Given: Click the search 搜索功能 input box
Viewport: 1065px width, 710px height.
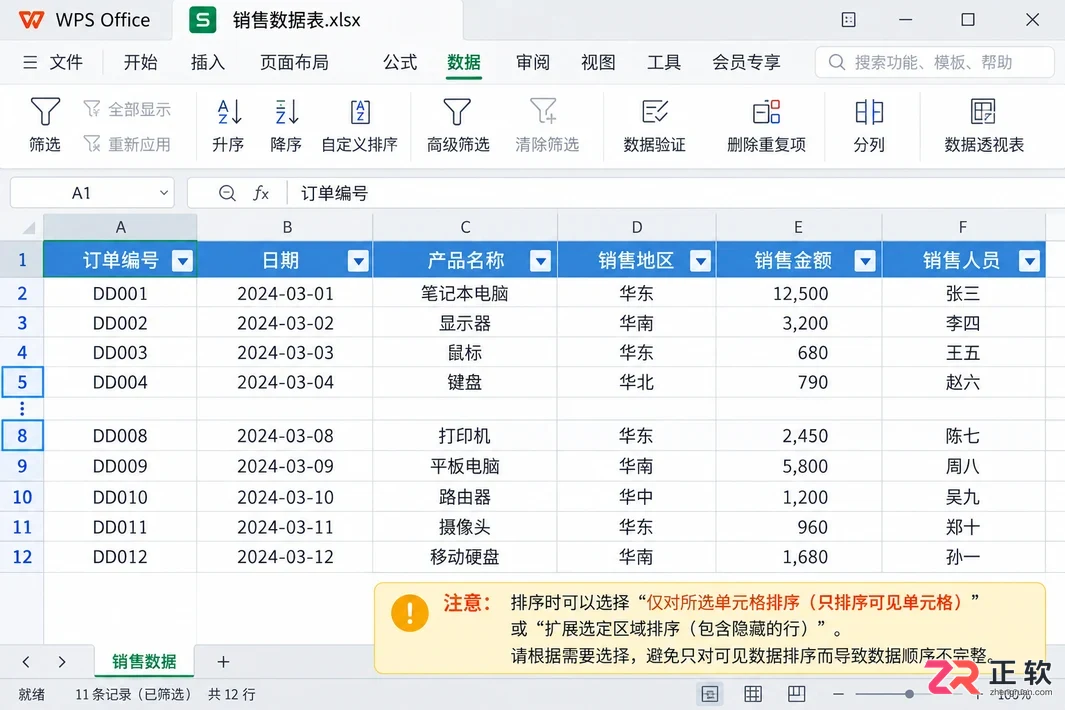Looking at the screenshot, I should [x=935, y=63].
